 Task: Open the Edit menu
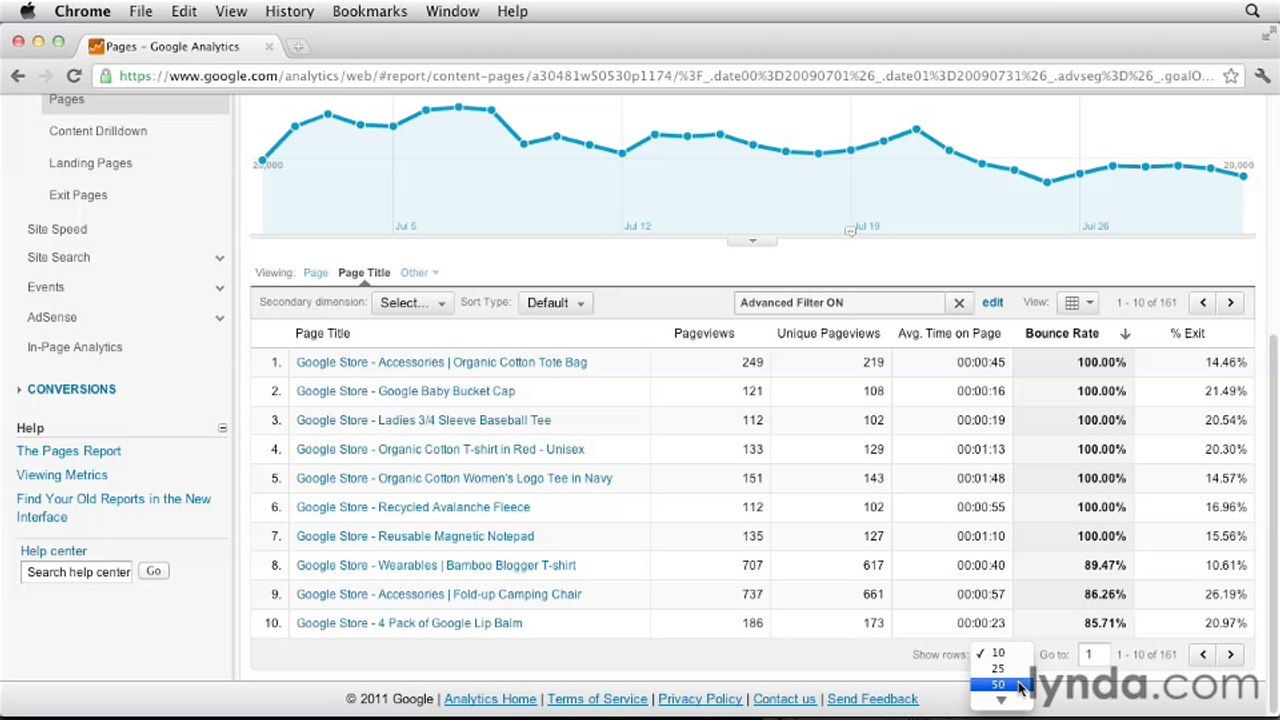183,11
